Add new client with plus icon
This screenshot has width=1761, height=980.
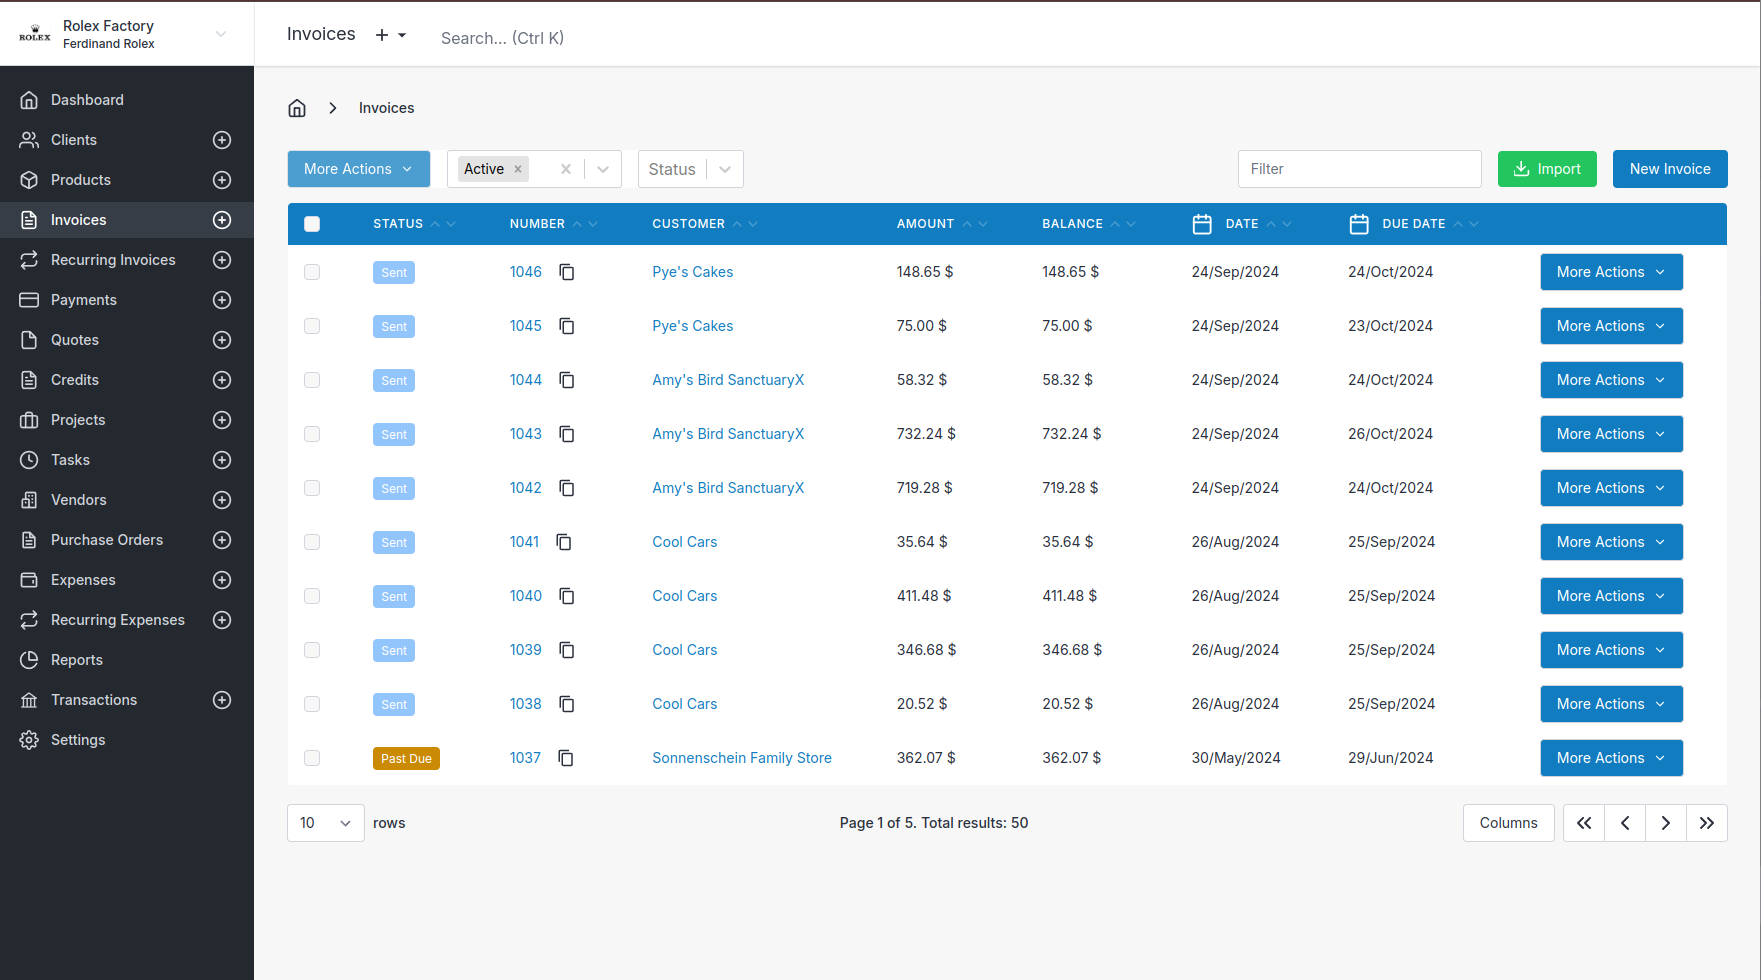click(222, 140)
